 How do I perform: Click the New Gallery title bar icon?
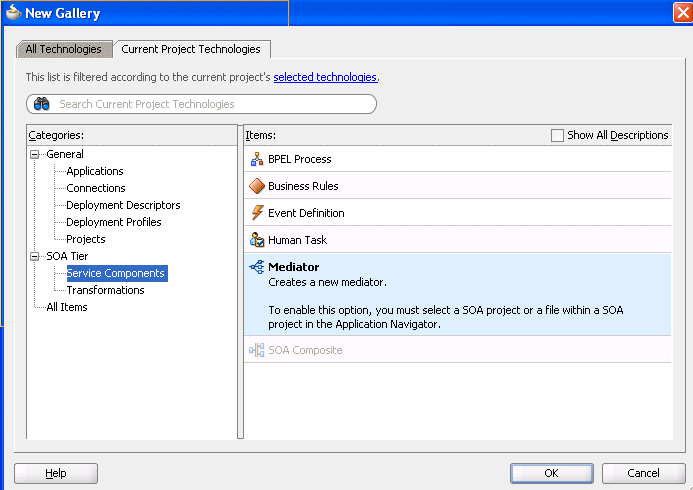[13, 13]
